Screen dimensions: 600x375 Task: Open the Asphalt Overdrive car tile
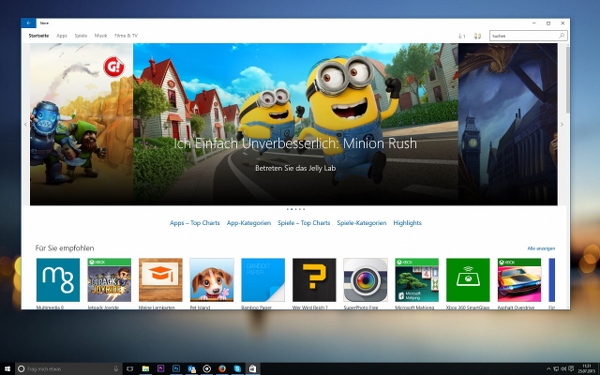tap(519, 280)
